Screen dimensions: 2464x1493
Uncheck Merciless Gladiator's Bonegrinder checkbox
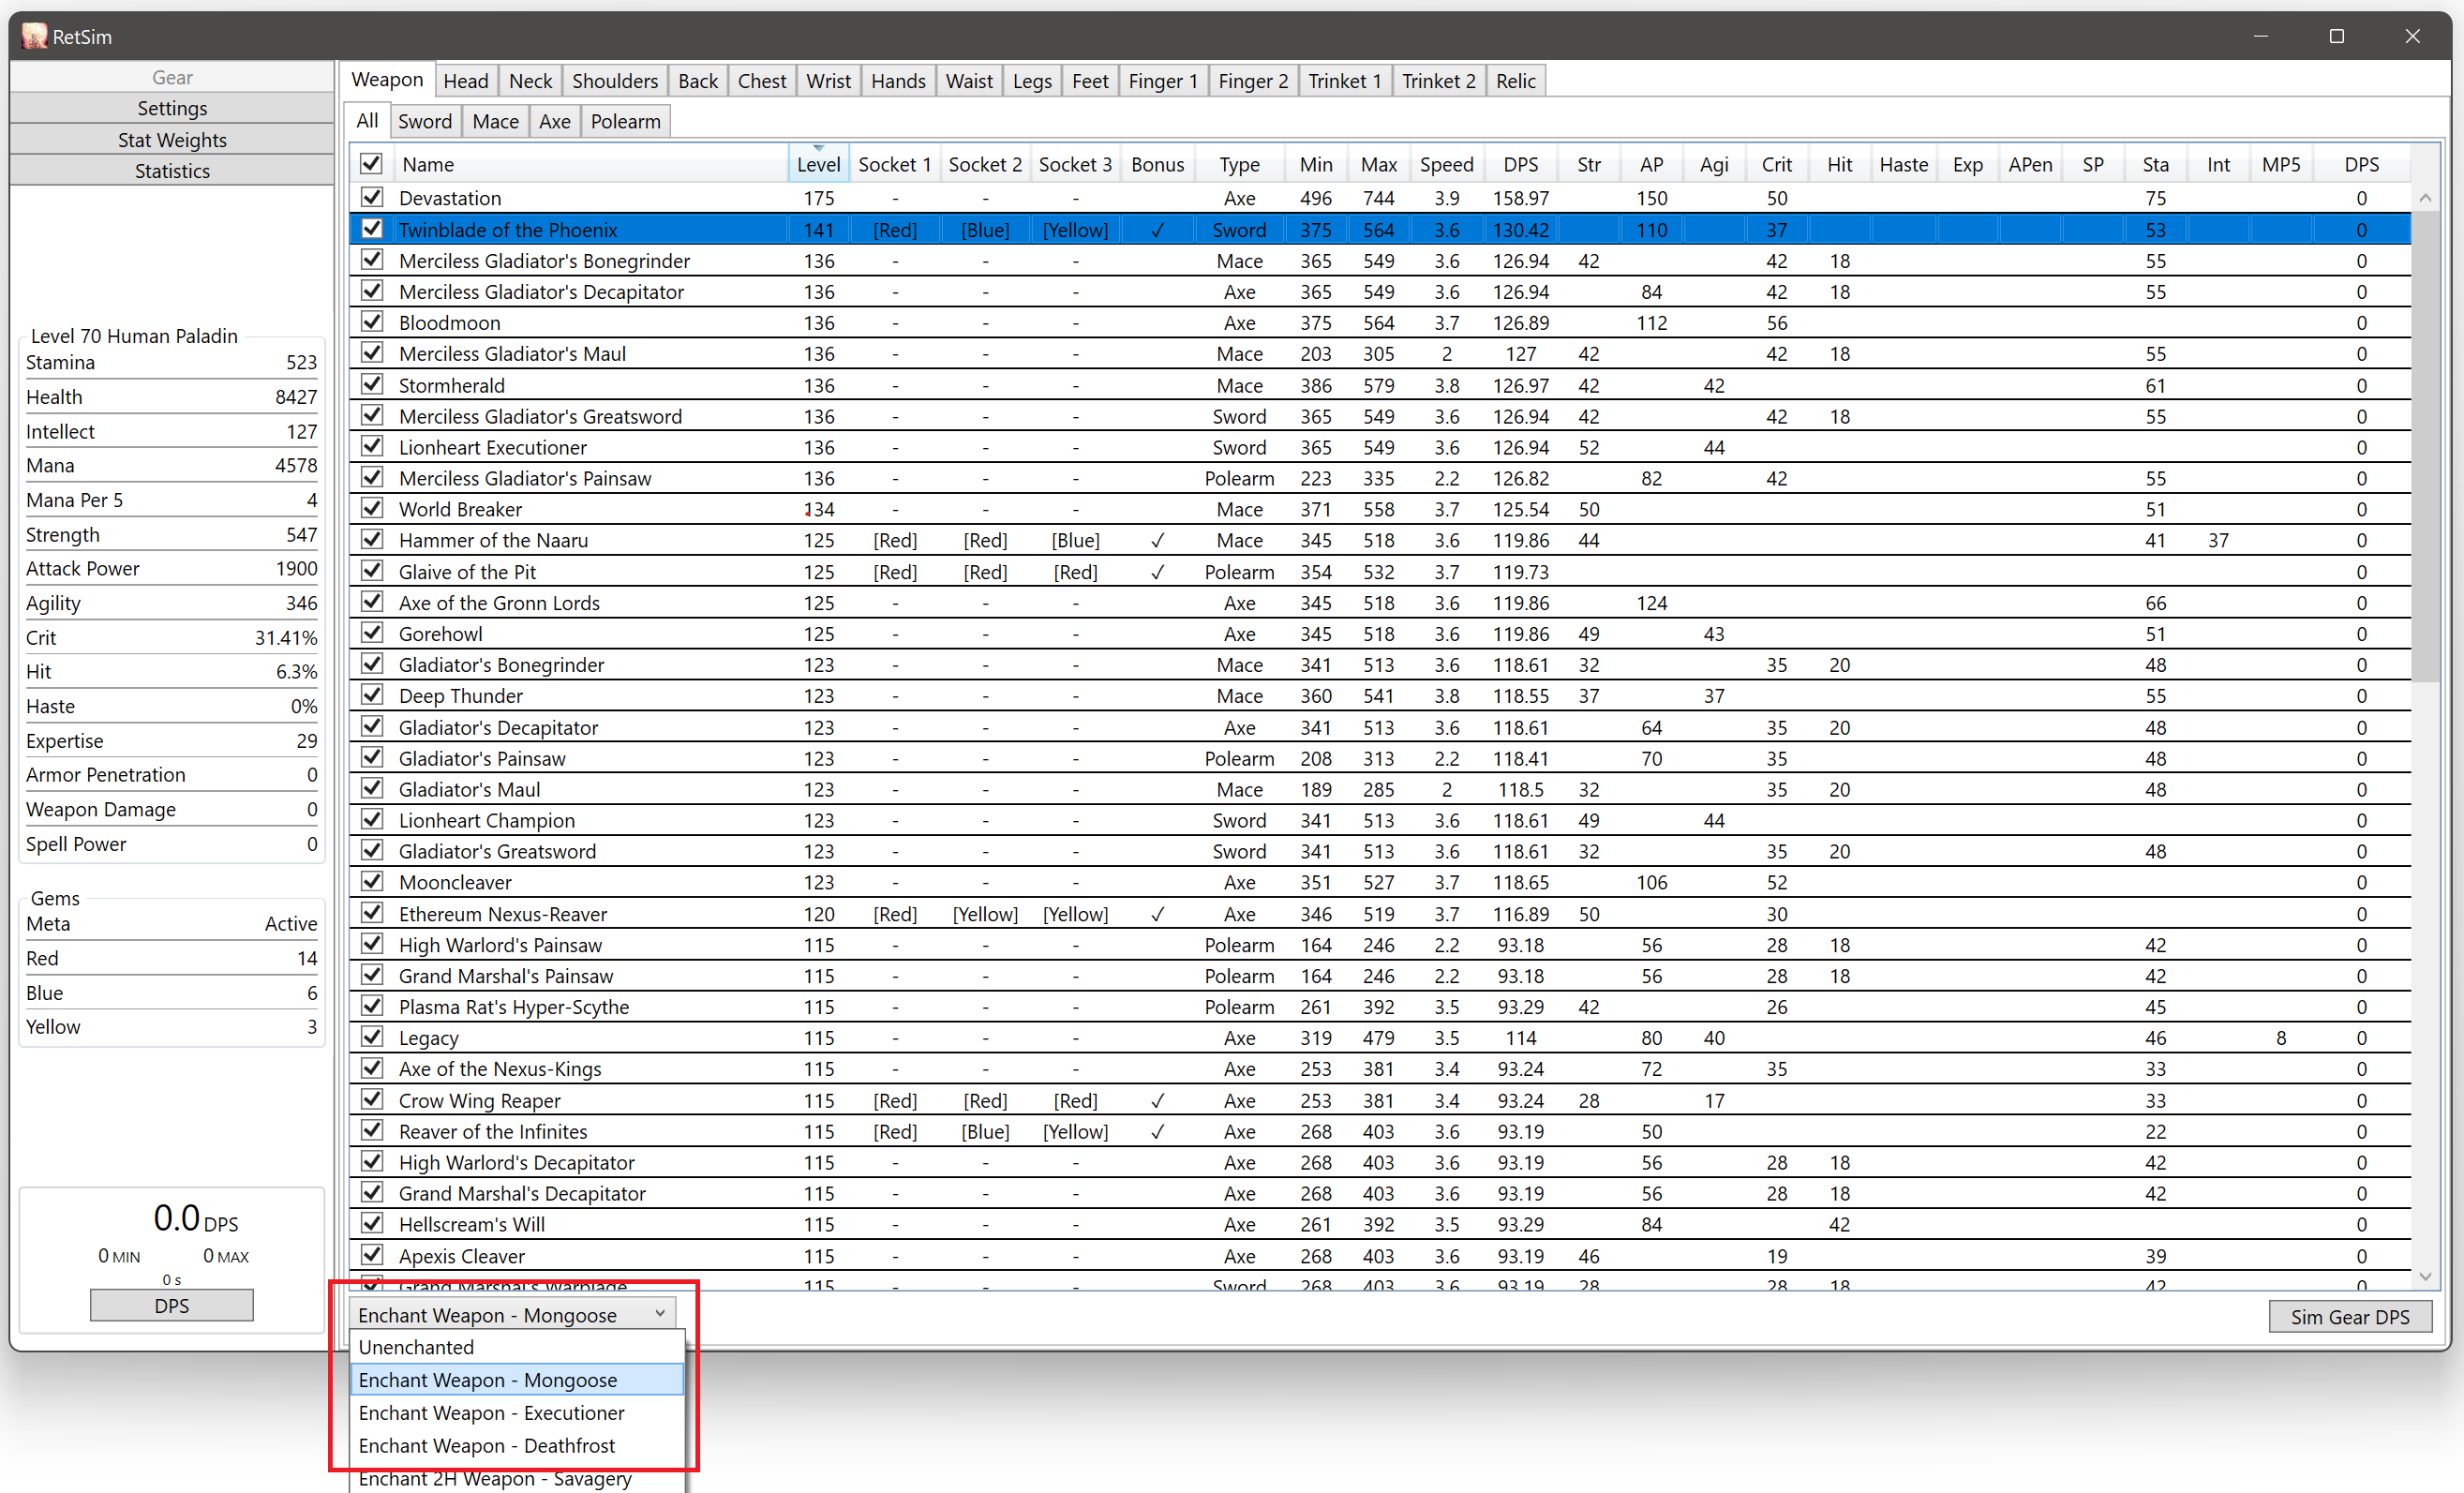point(371,260)
